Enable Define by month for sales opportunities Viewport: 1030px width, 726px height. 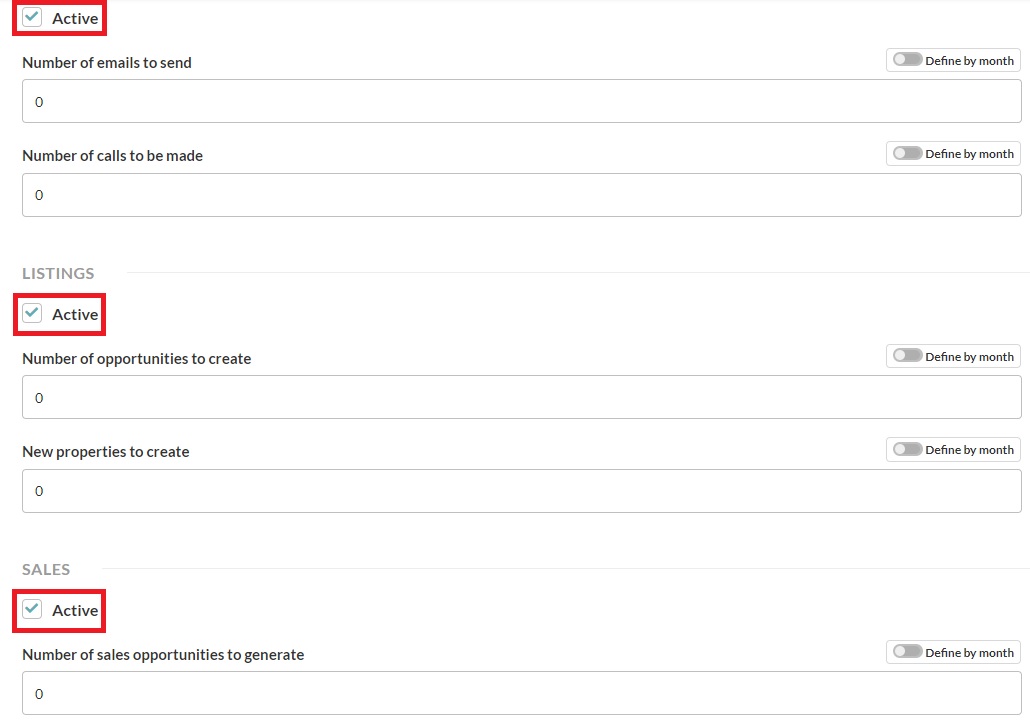click(x=908, y=652)
